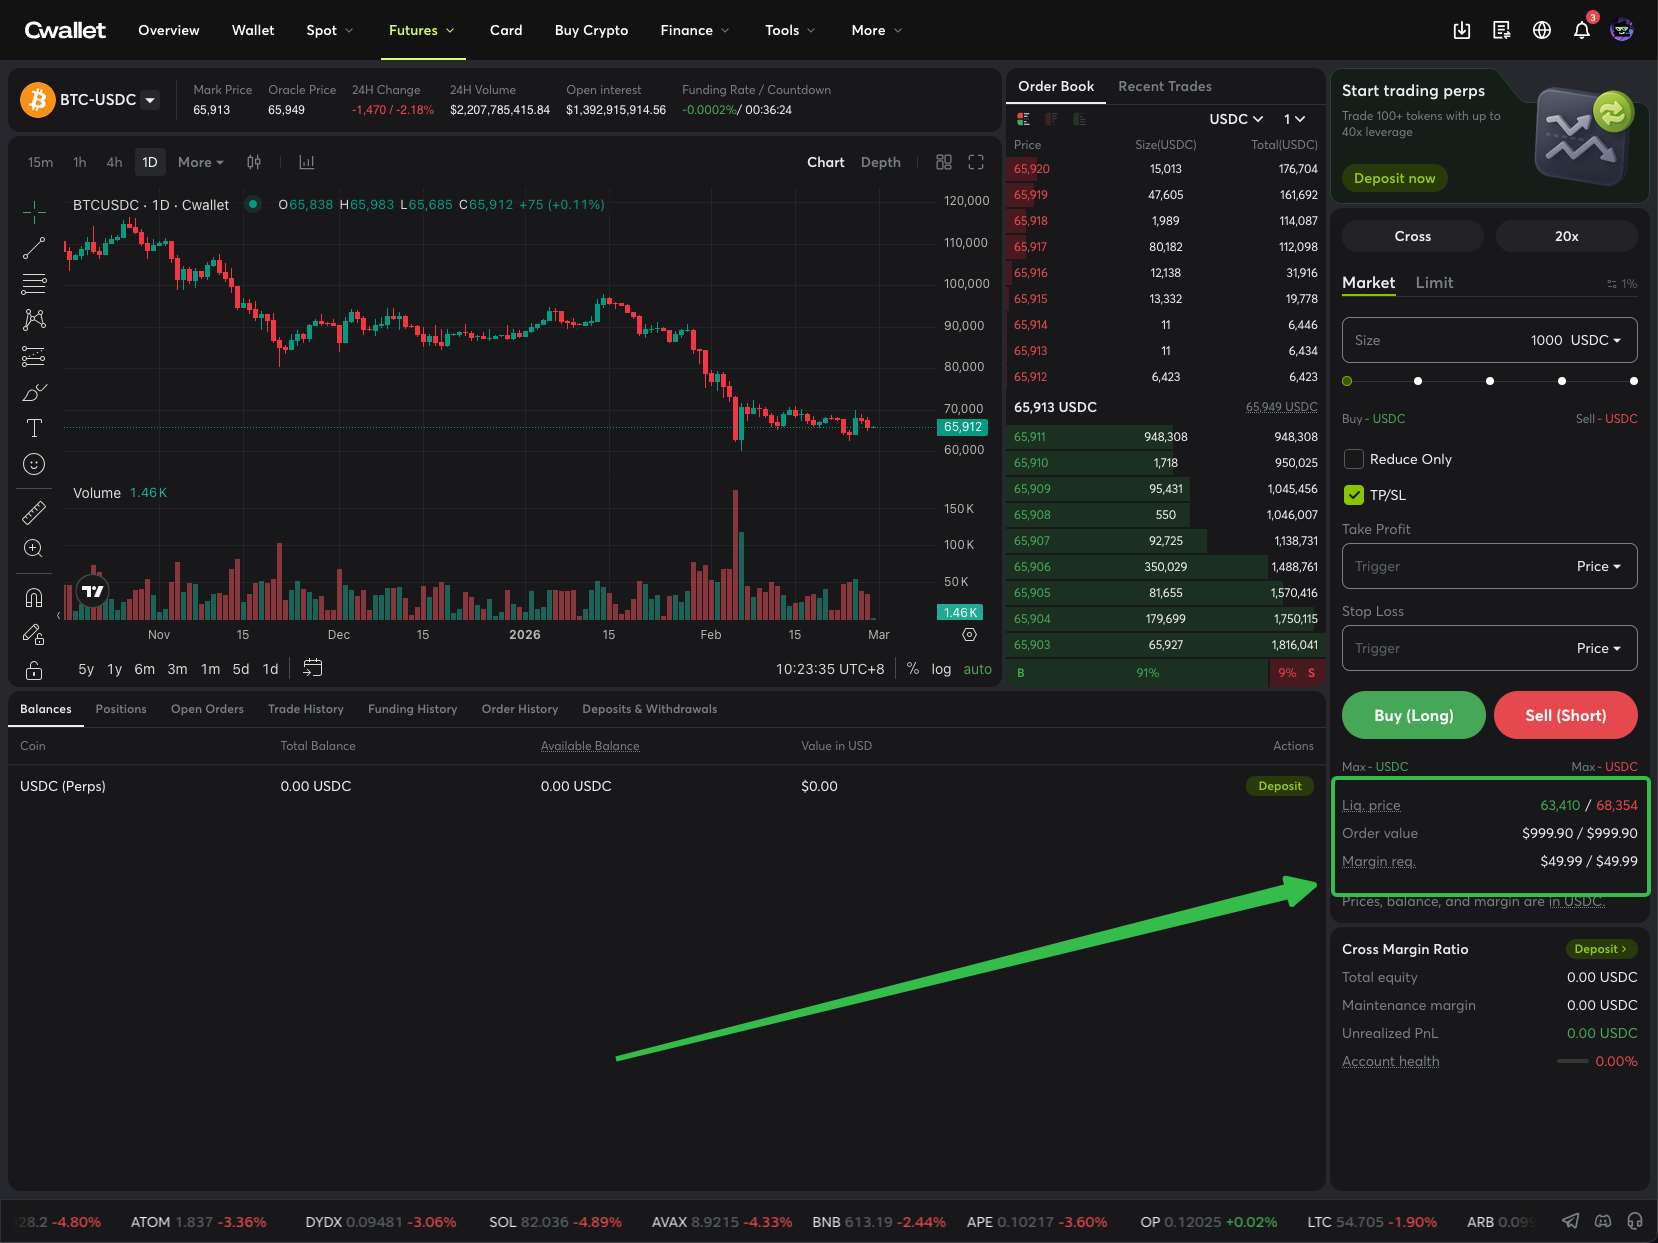Uncheck the TP/SL checkbox
The height and width of the screenshot is (1243, 1658).
1354,495
